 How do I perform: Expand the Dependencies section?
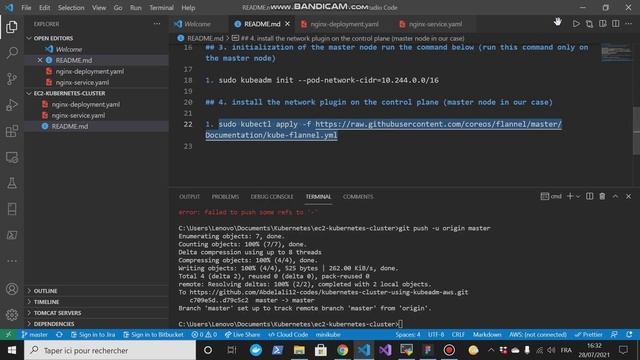click(54, 324)
